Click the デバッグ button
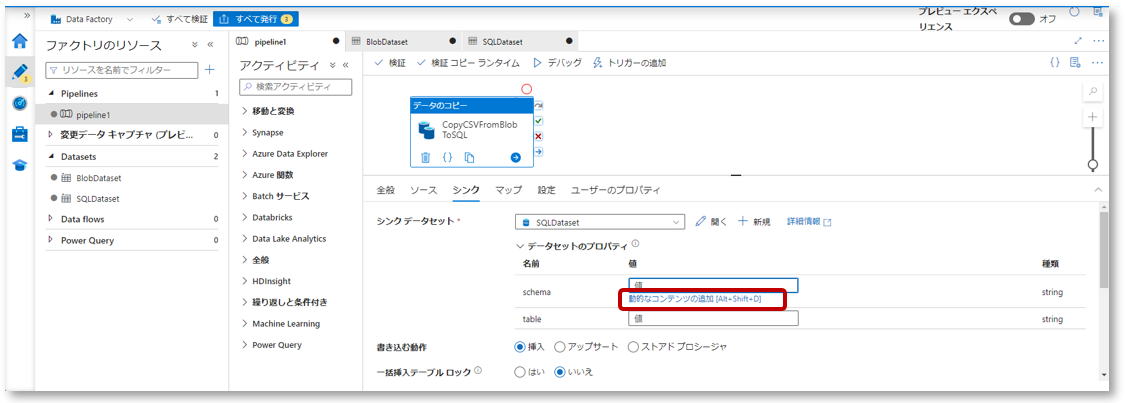Image resolution: width=1125 pixels, height=403 pixels. point(557,63)
